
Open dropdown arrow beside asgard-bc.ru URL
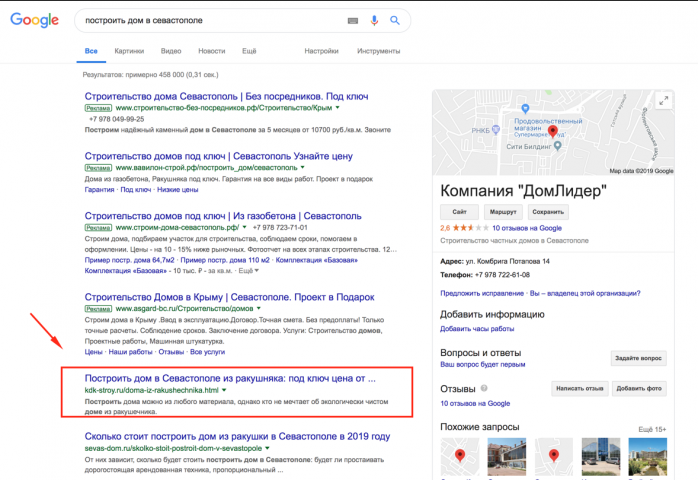coord(259,308)
